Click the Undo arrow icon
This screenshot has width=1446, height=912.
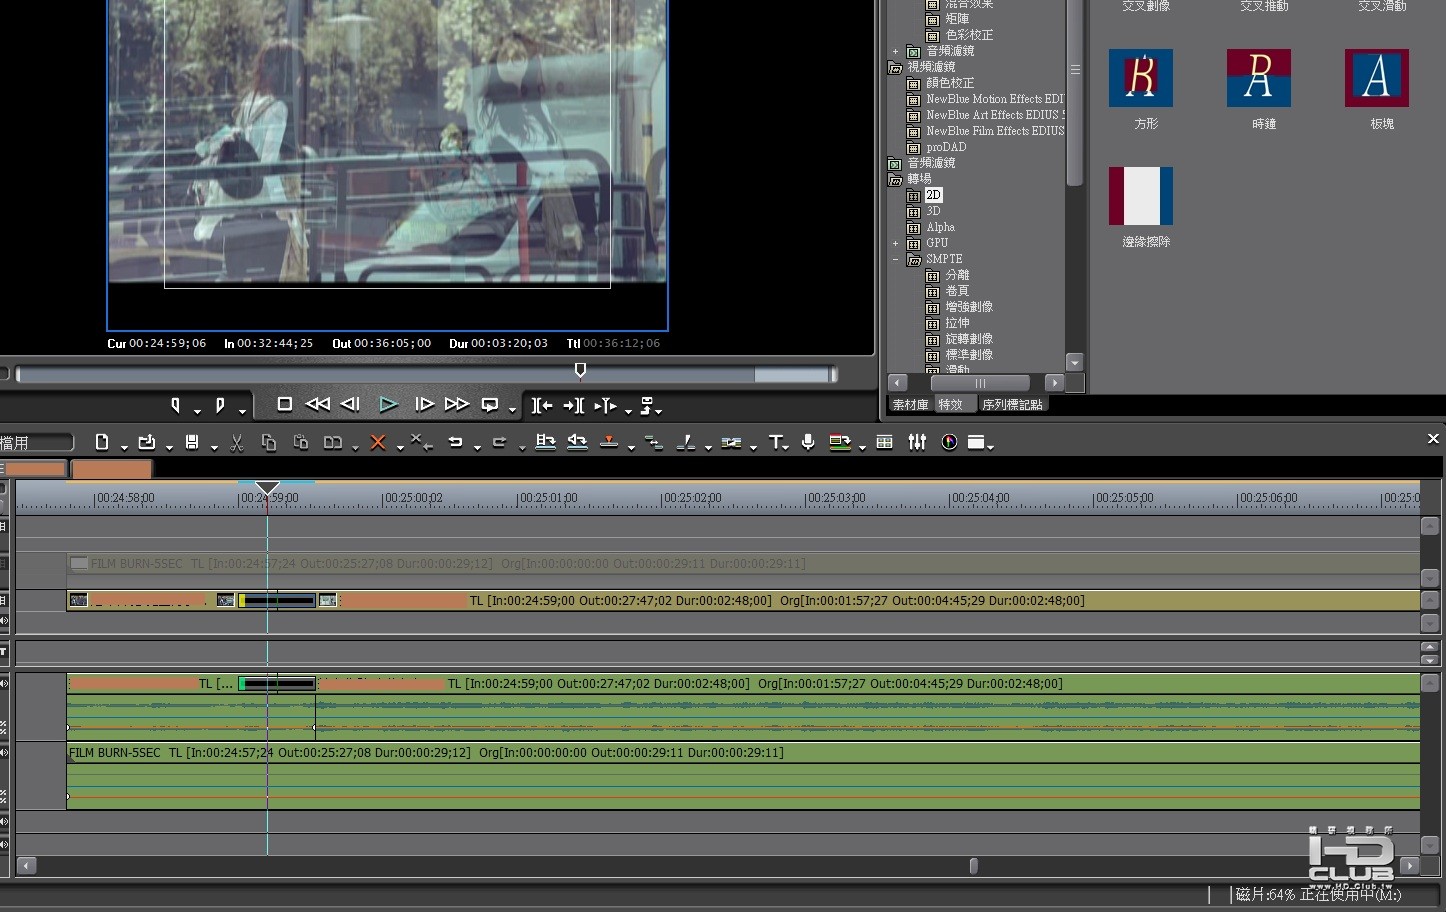[x=455, y=442]
